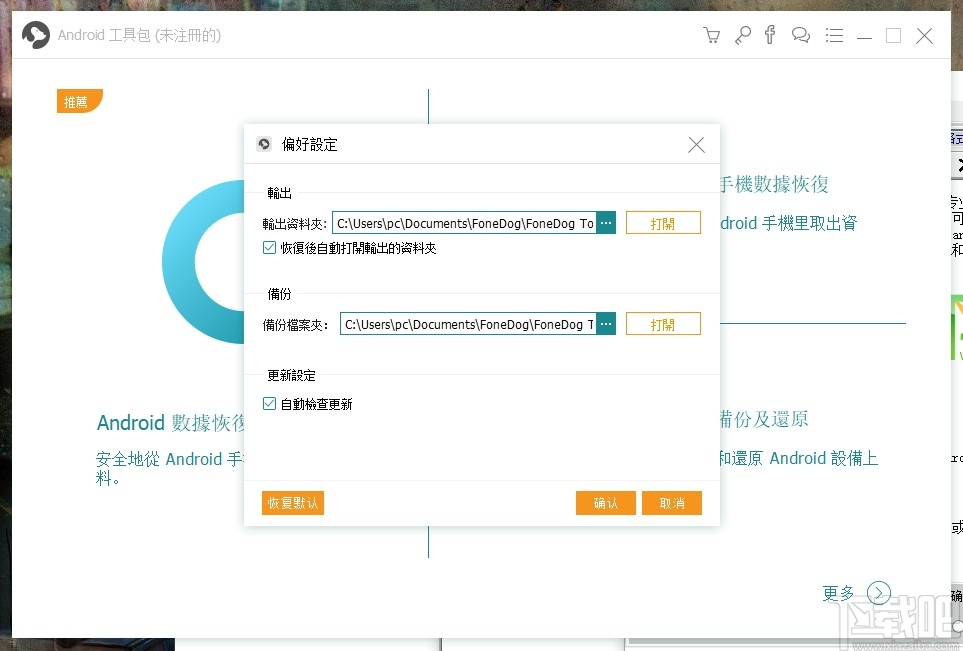This screenshot has width=963, height=651.
Task: Click the 備份 section label
Action: (x=279, y=294)
